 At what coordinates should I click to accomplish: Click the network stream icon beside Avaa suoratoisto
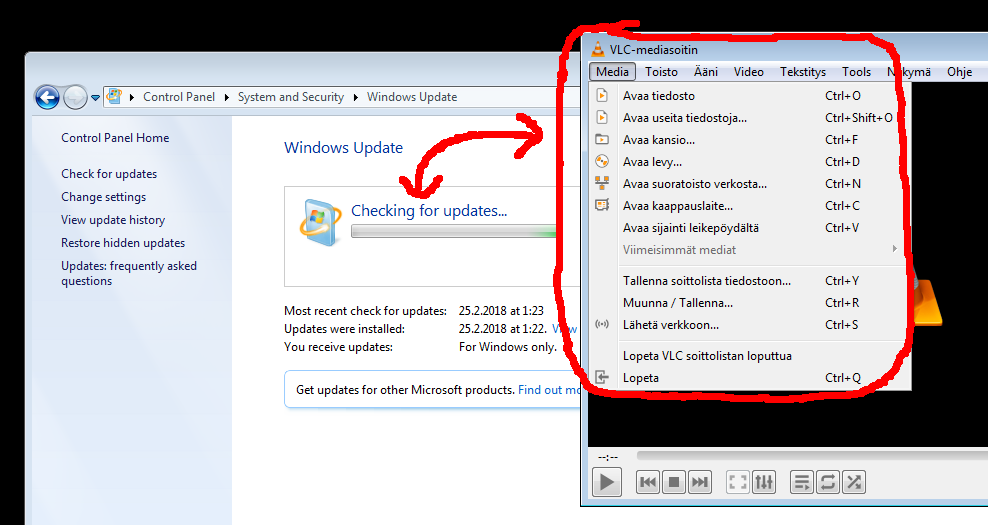602,183
